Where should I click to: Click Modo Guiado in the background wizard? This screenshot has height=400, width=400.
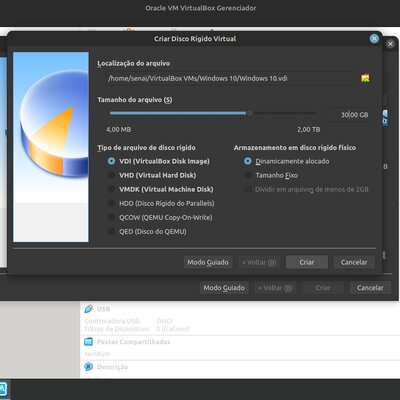pyautogui.click(x=224, y=288)
